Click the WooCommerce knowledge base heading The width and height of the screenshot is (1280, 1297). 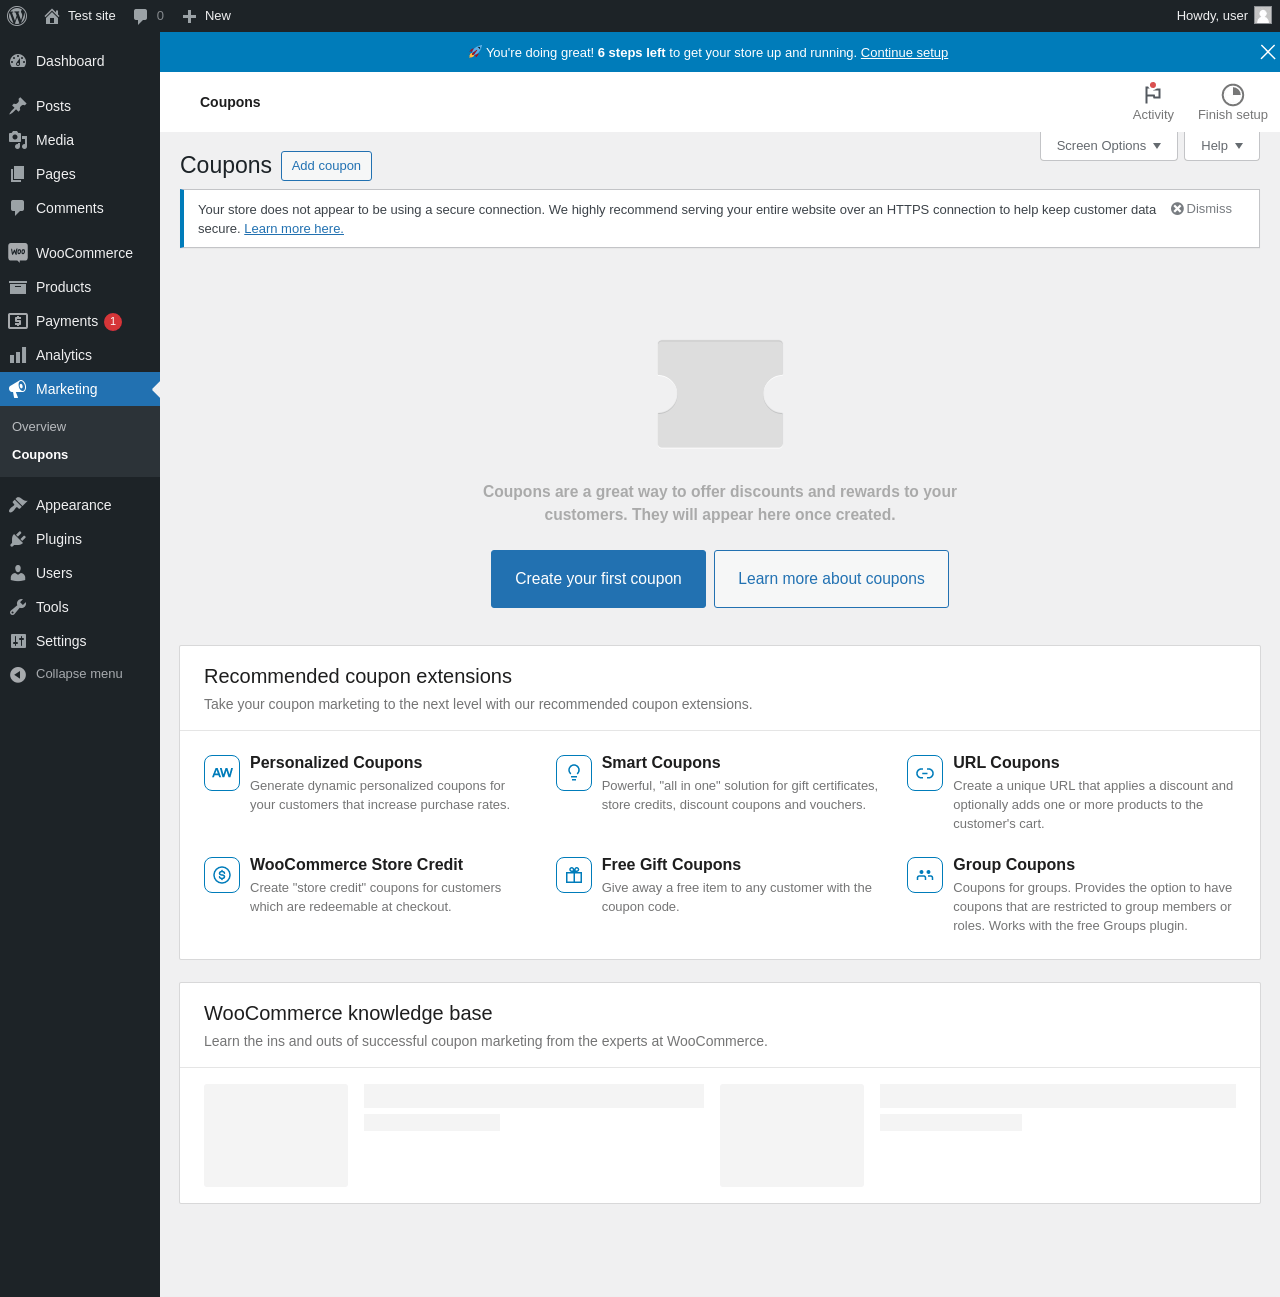(x=348, y=1014)
